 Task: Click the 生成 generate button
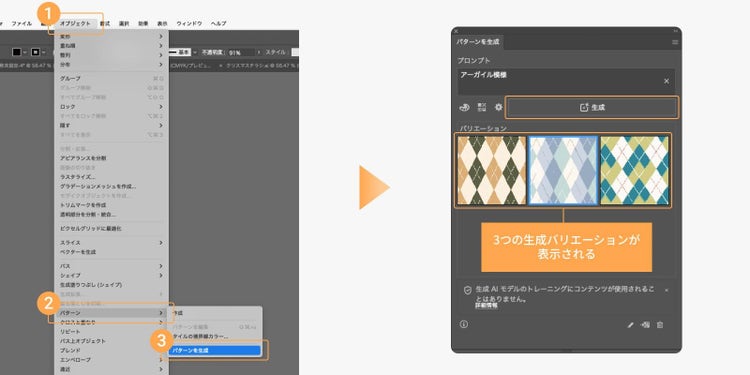(x=592, y=108)
